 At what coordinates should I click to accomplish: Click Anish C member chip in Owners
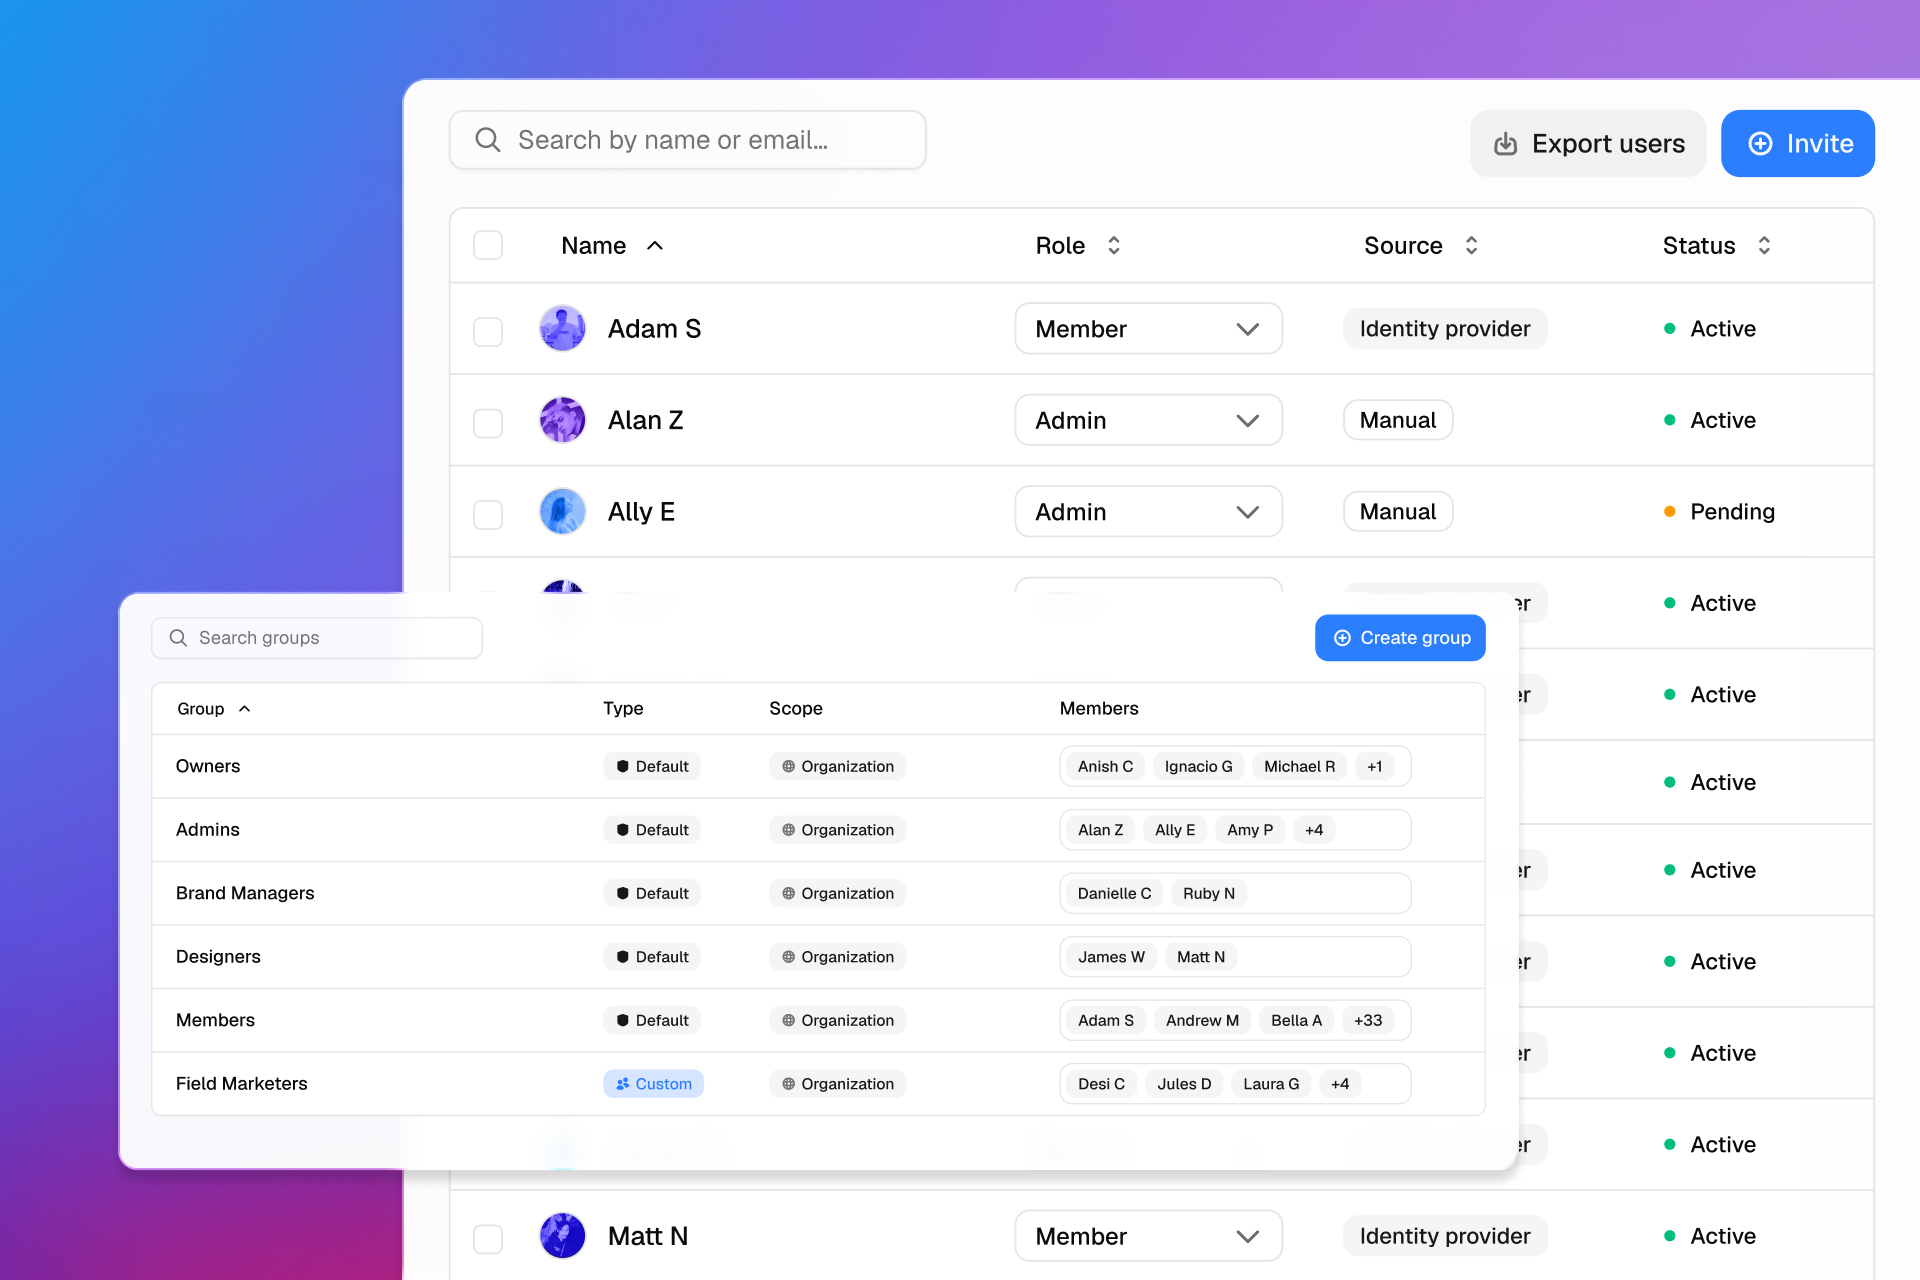(x=1105, y=766)
